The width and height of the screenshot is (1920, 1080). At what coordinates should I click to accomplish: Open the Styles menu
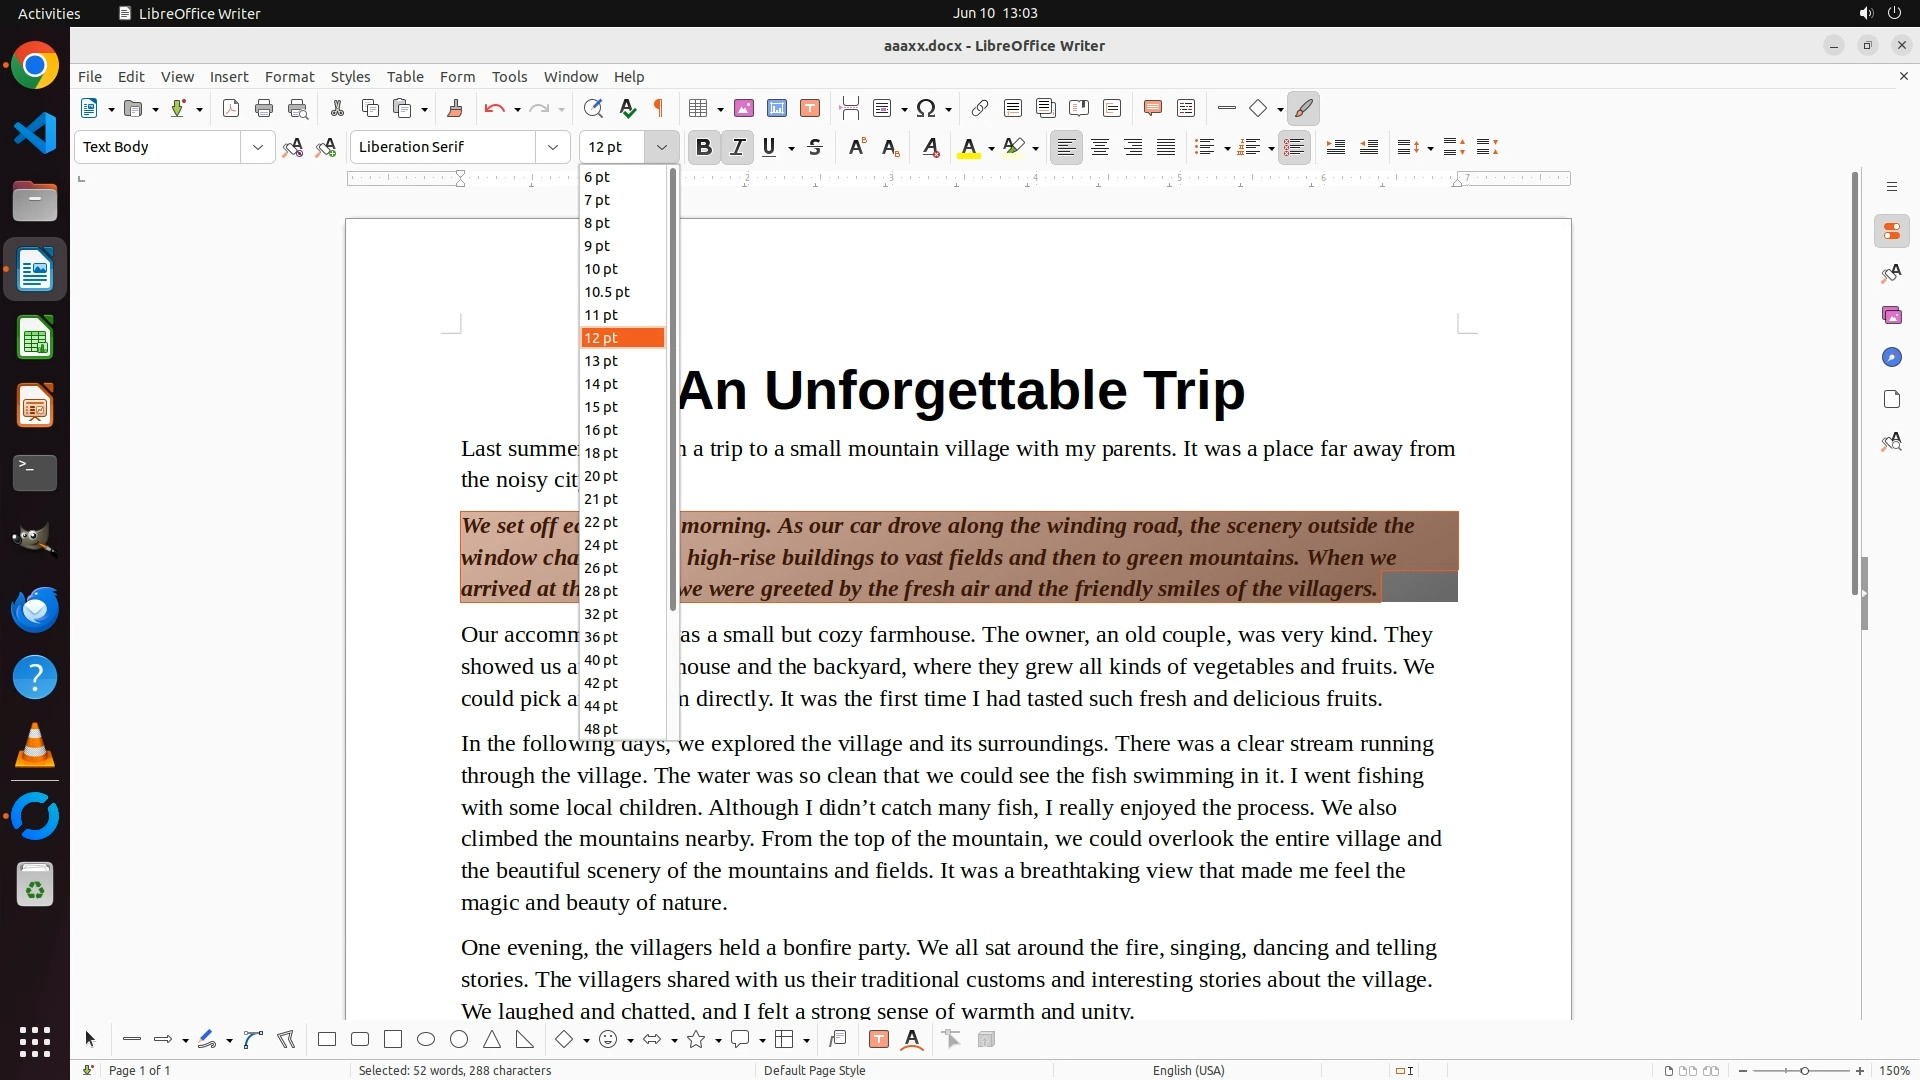pos(350,76)
